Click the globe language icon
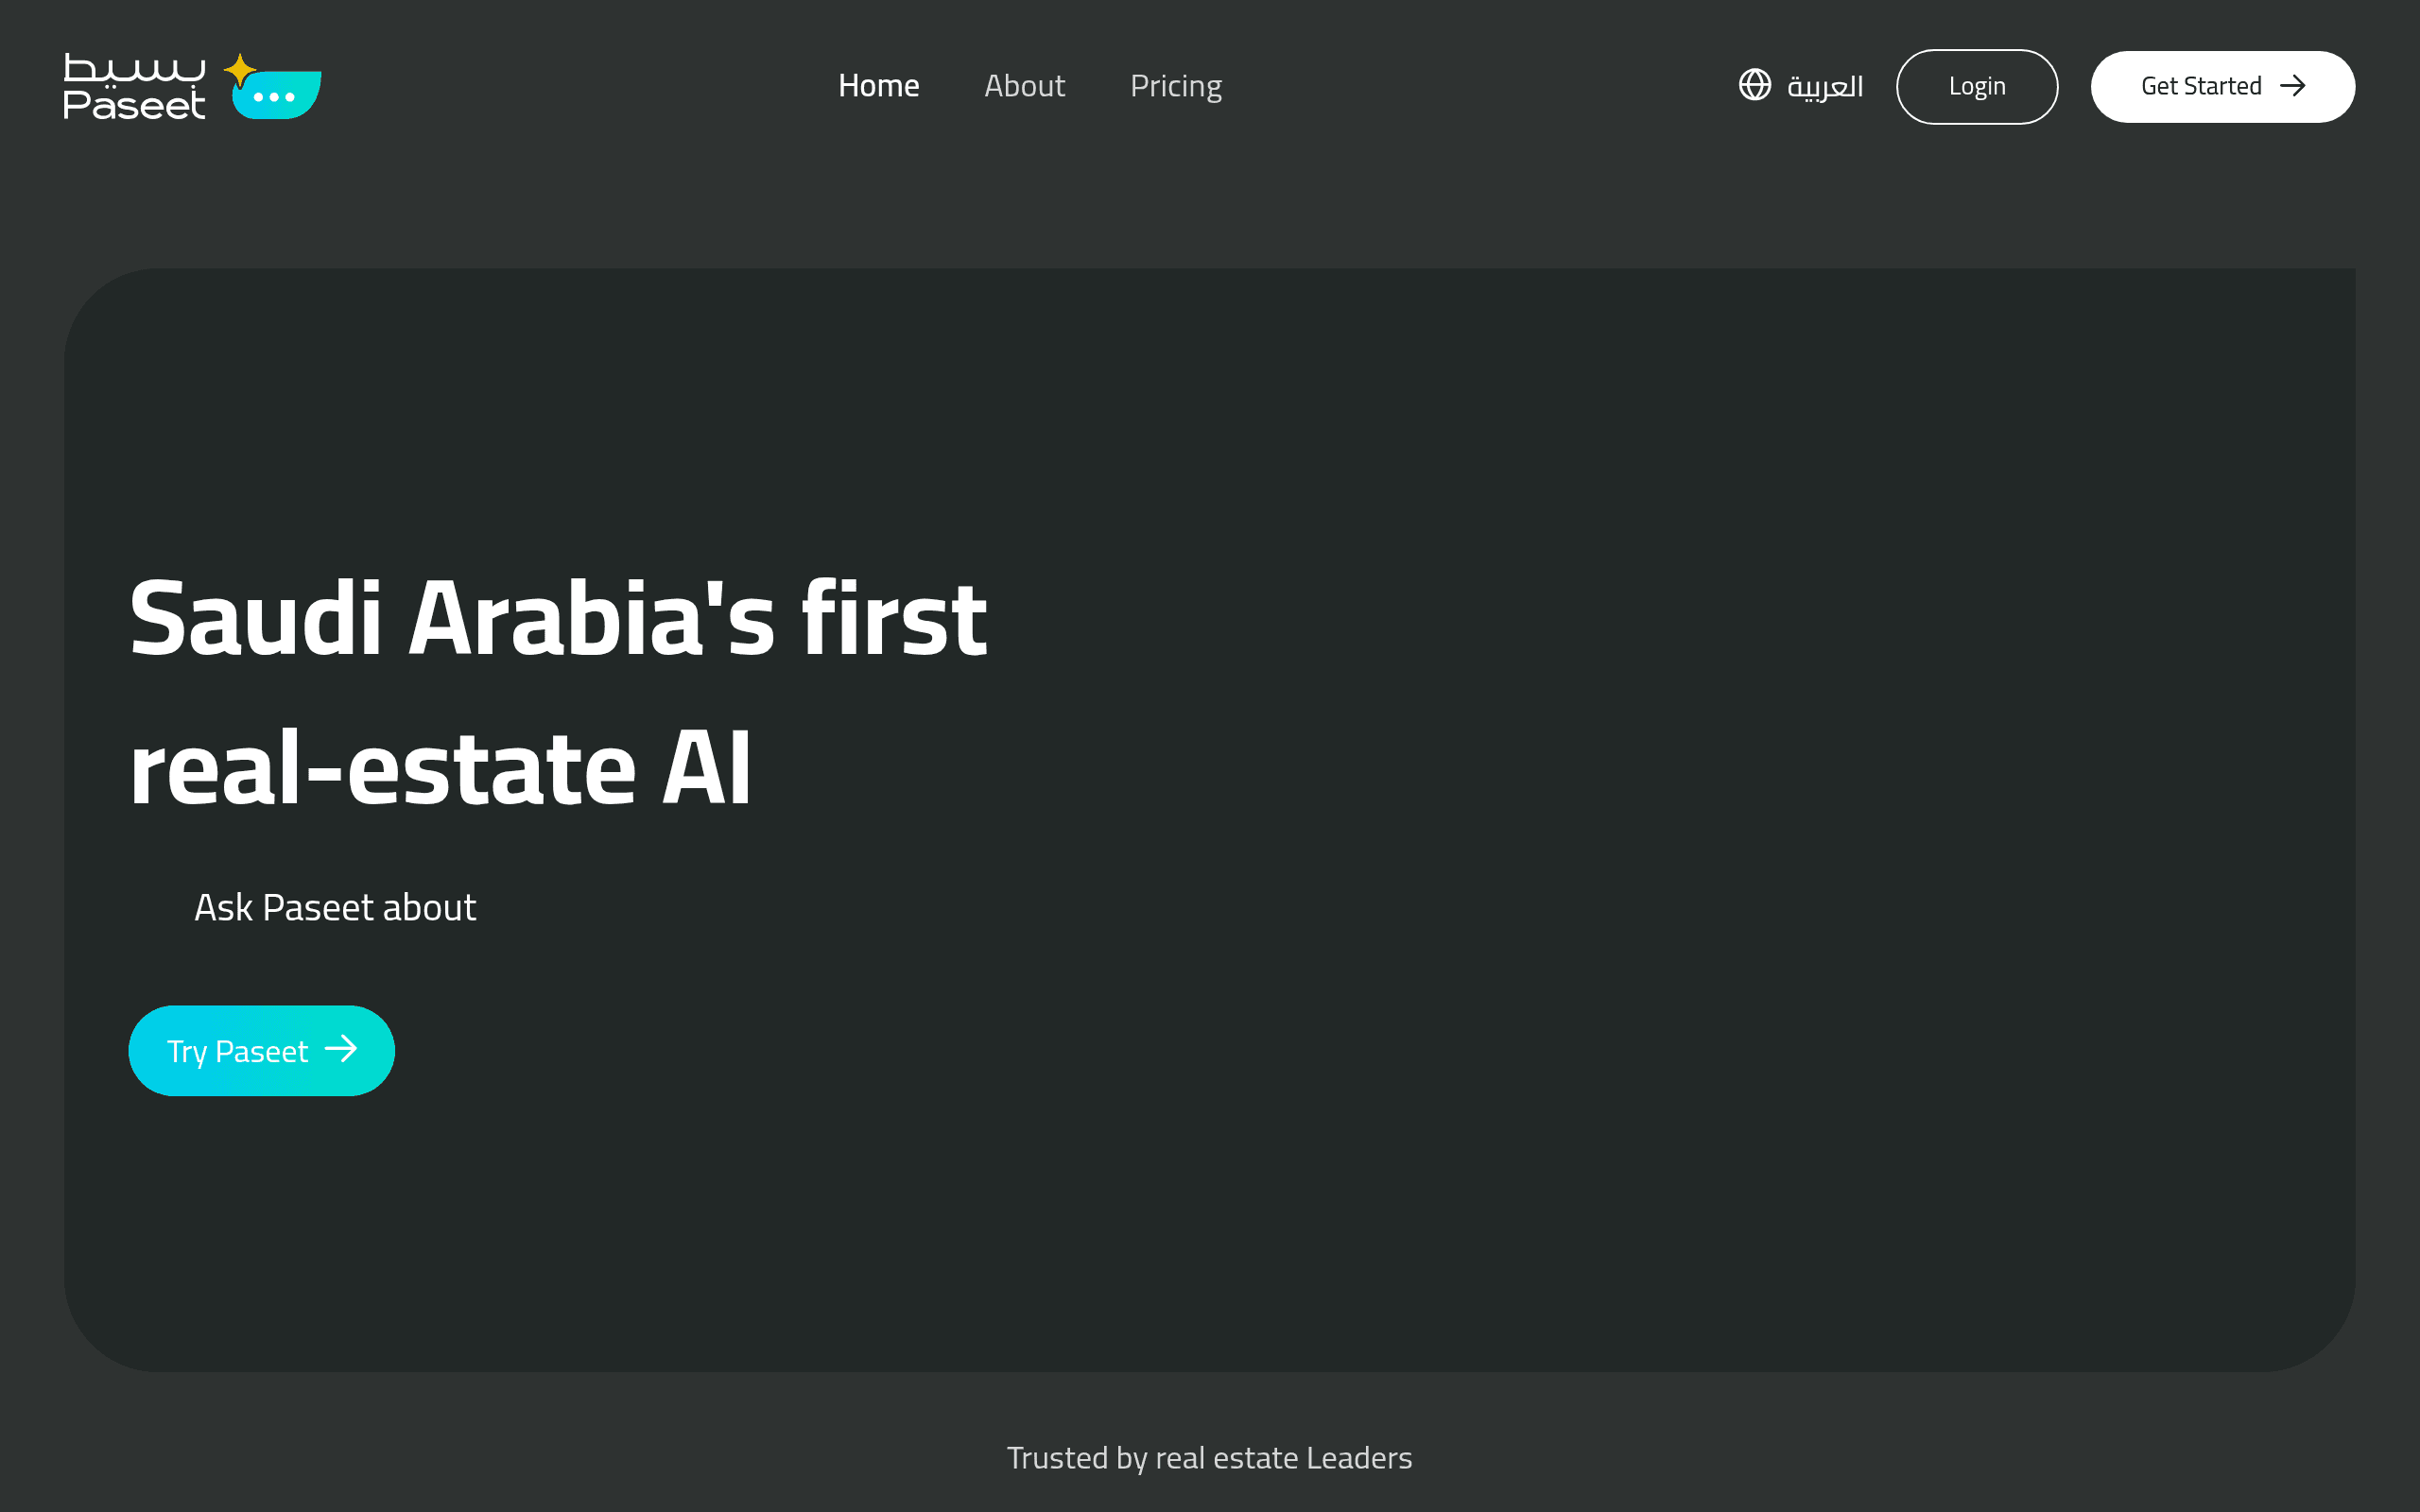 click(1755, 85)
